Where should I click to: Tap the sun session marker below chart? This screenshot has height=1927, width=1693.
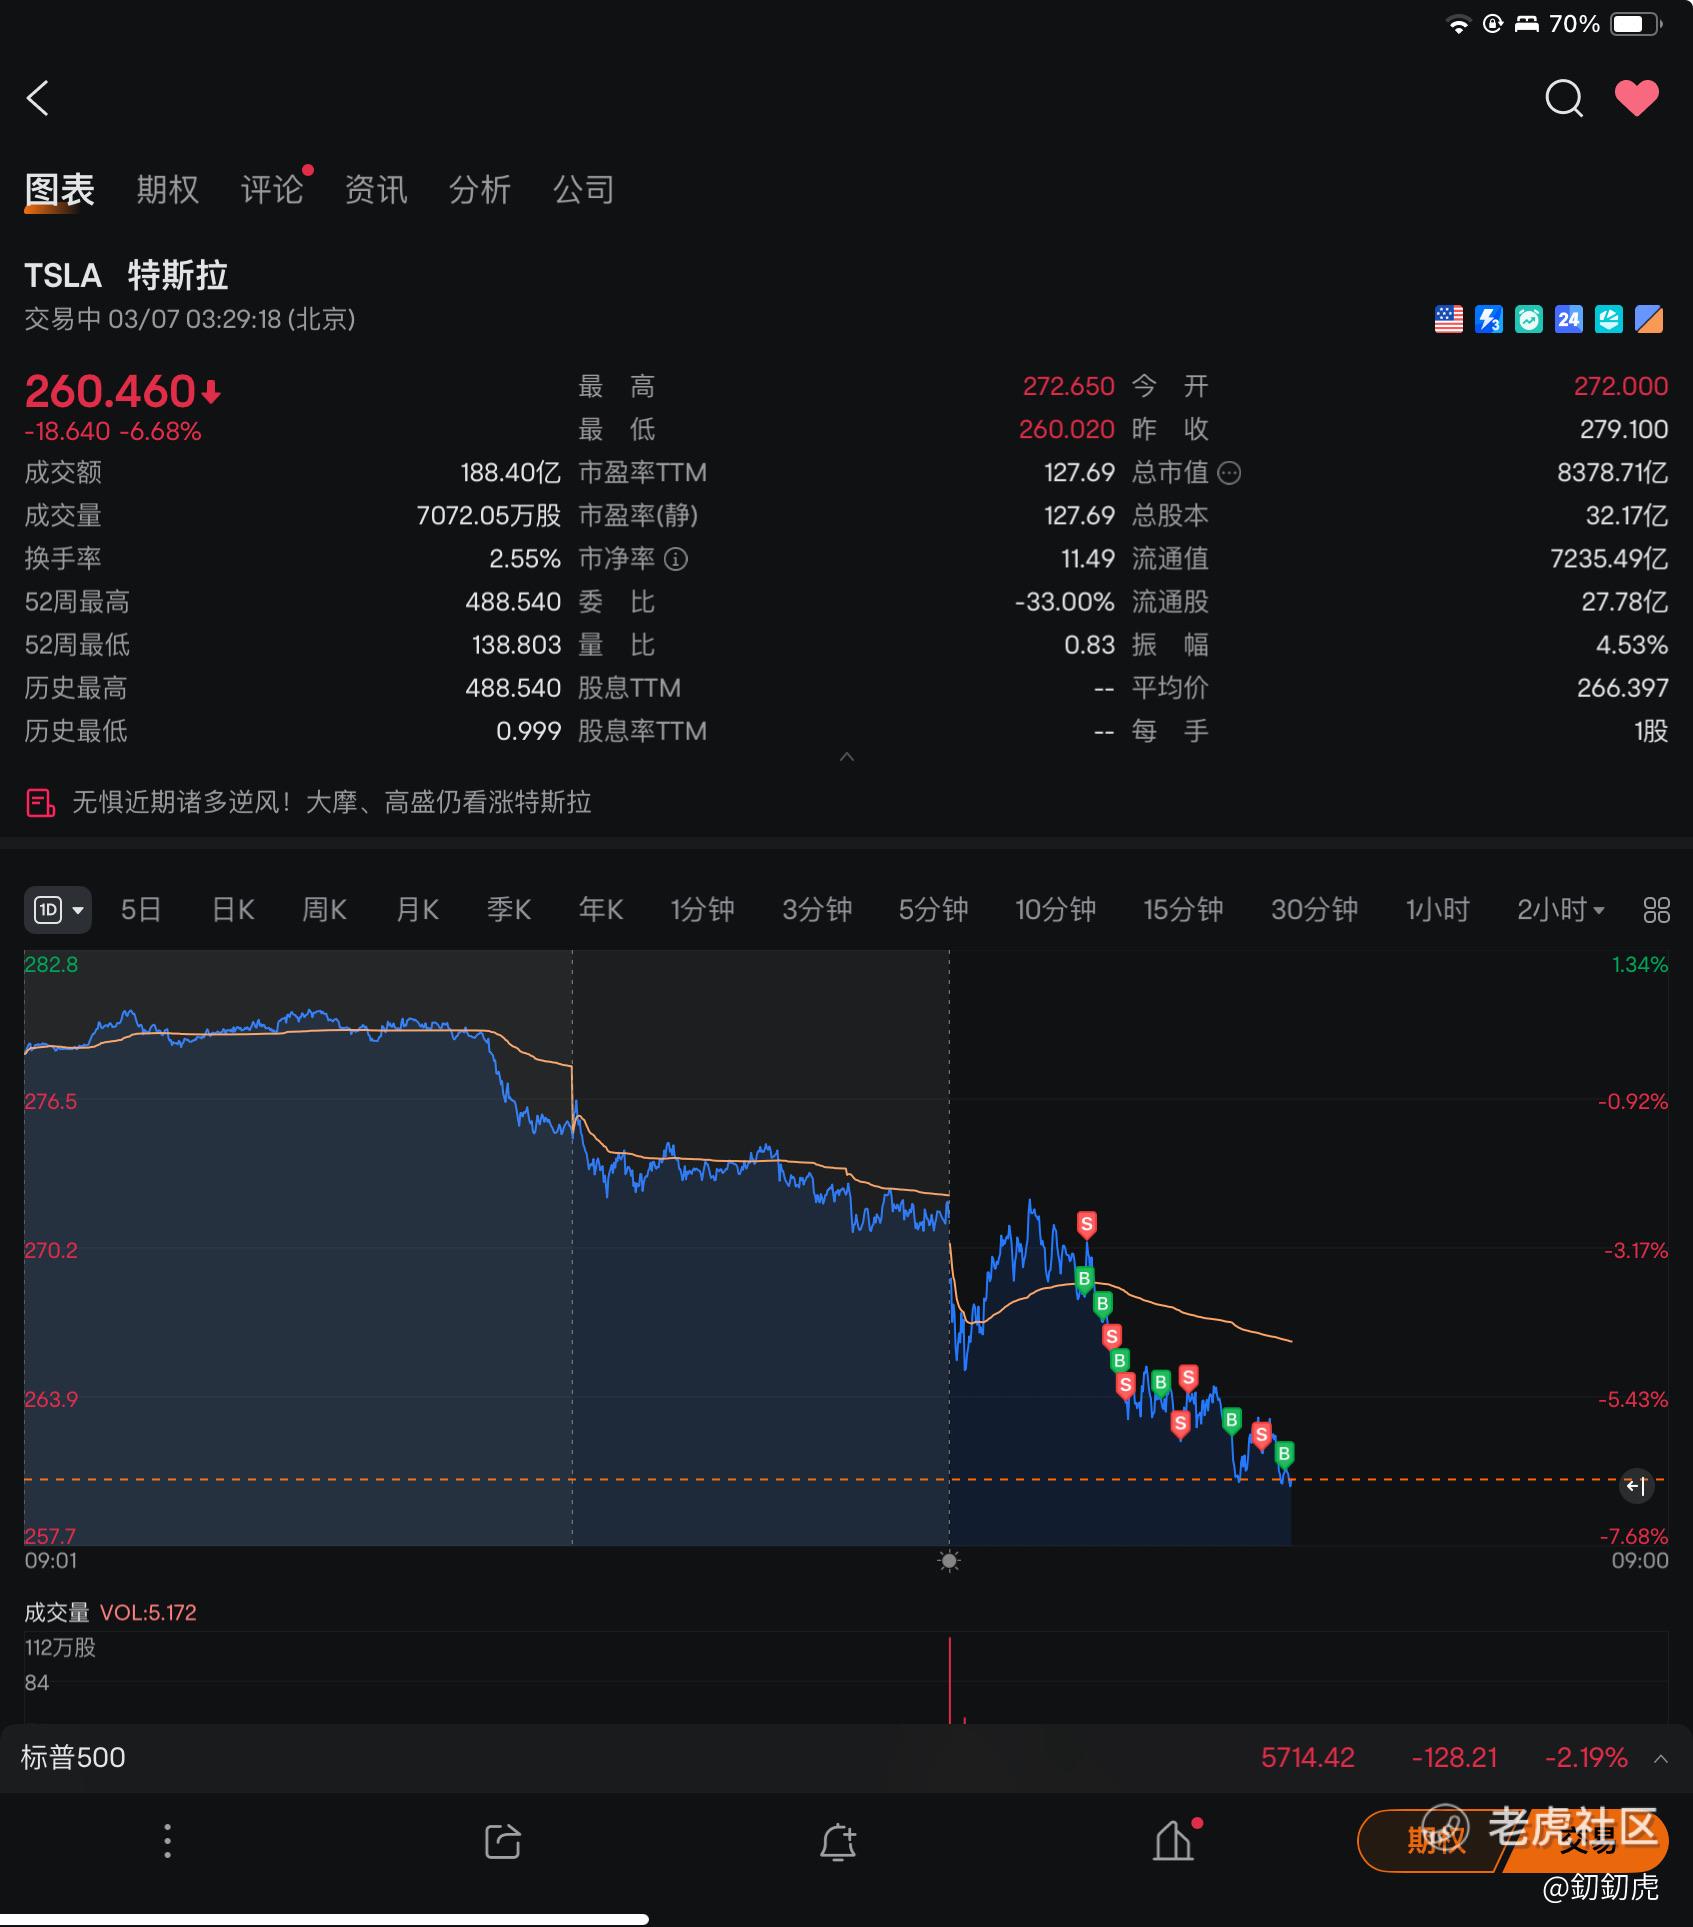[949, 1561]
